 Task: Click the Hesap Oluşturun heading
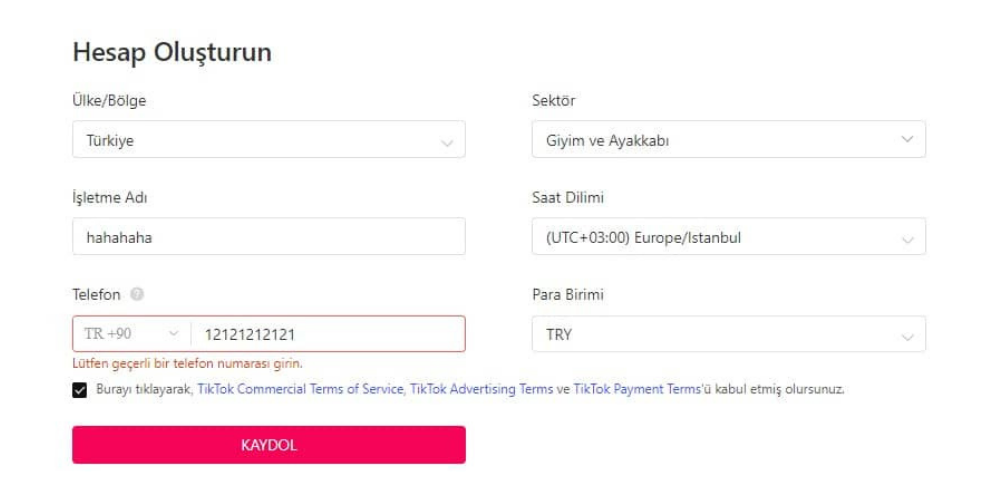click(x=172, y=53)
